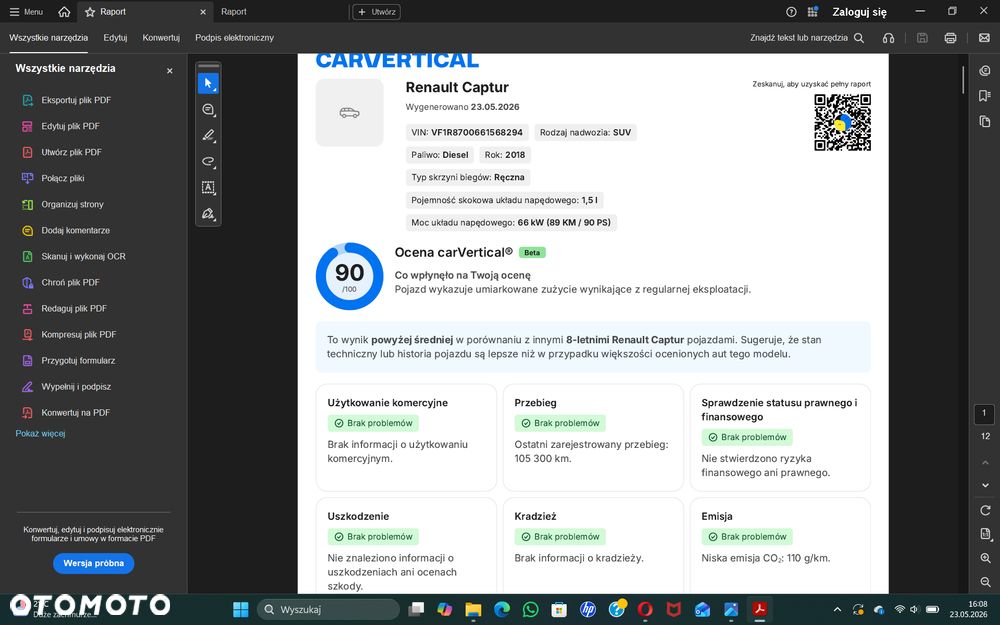The height and width of the screenshot is (625, 1000).
Task: Select Dodaj komentarze in the tools list
Action: 66,231
